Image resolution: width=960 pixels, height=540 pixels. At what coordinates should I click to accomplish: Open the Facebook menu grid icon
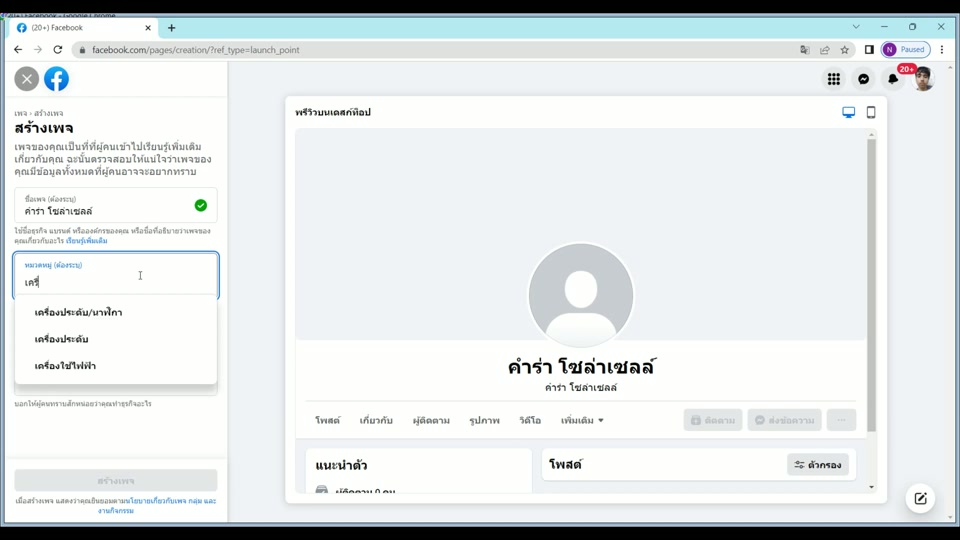[833, 79]
